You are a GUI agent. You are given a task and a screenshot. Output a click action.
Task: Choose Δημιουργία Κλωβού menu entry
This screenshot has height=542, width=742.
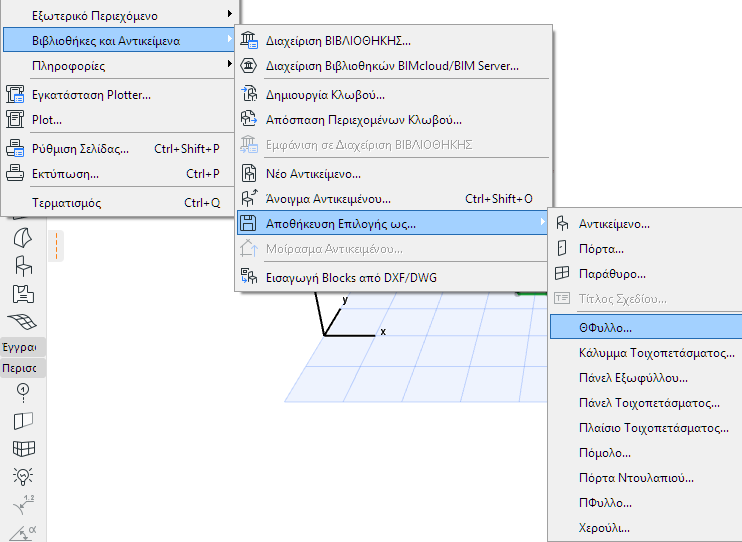(x=393, y=95)
